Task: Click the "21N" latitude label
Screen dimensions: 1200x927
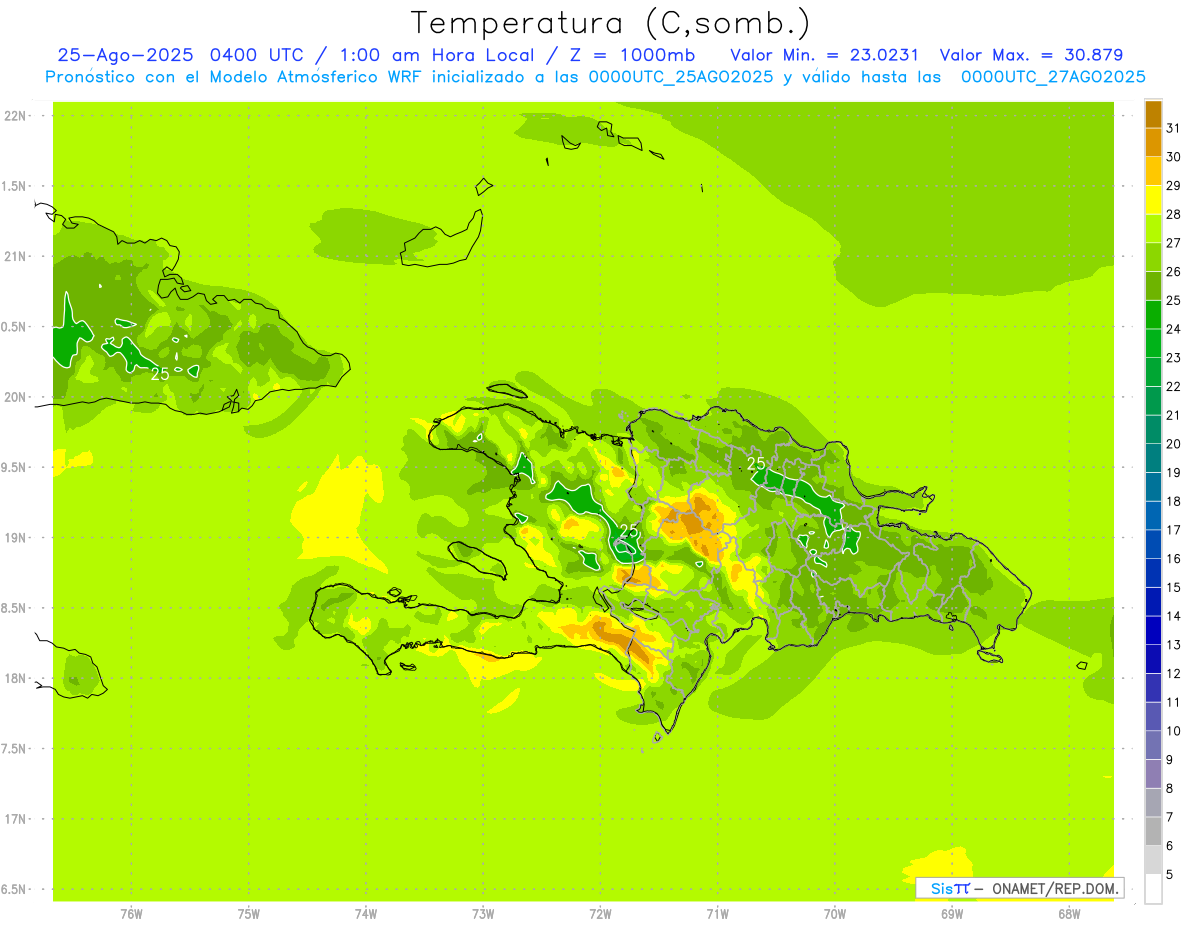Action: click(x=15, y=256)
